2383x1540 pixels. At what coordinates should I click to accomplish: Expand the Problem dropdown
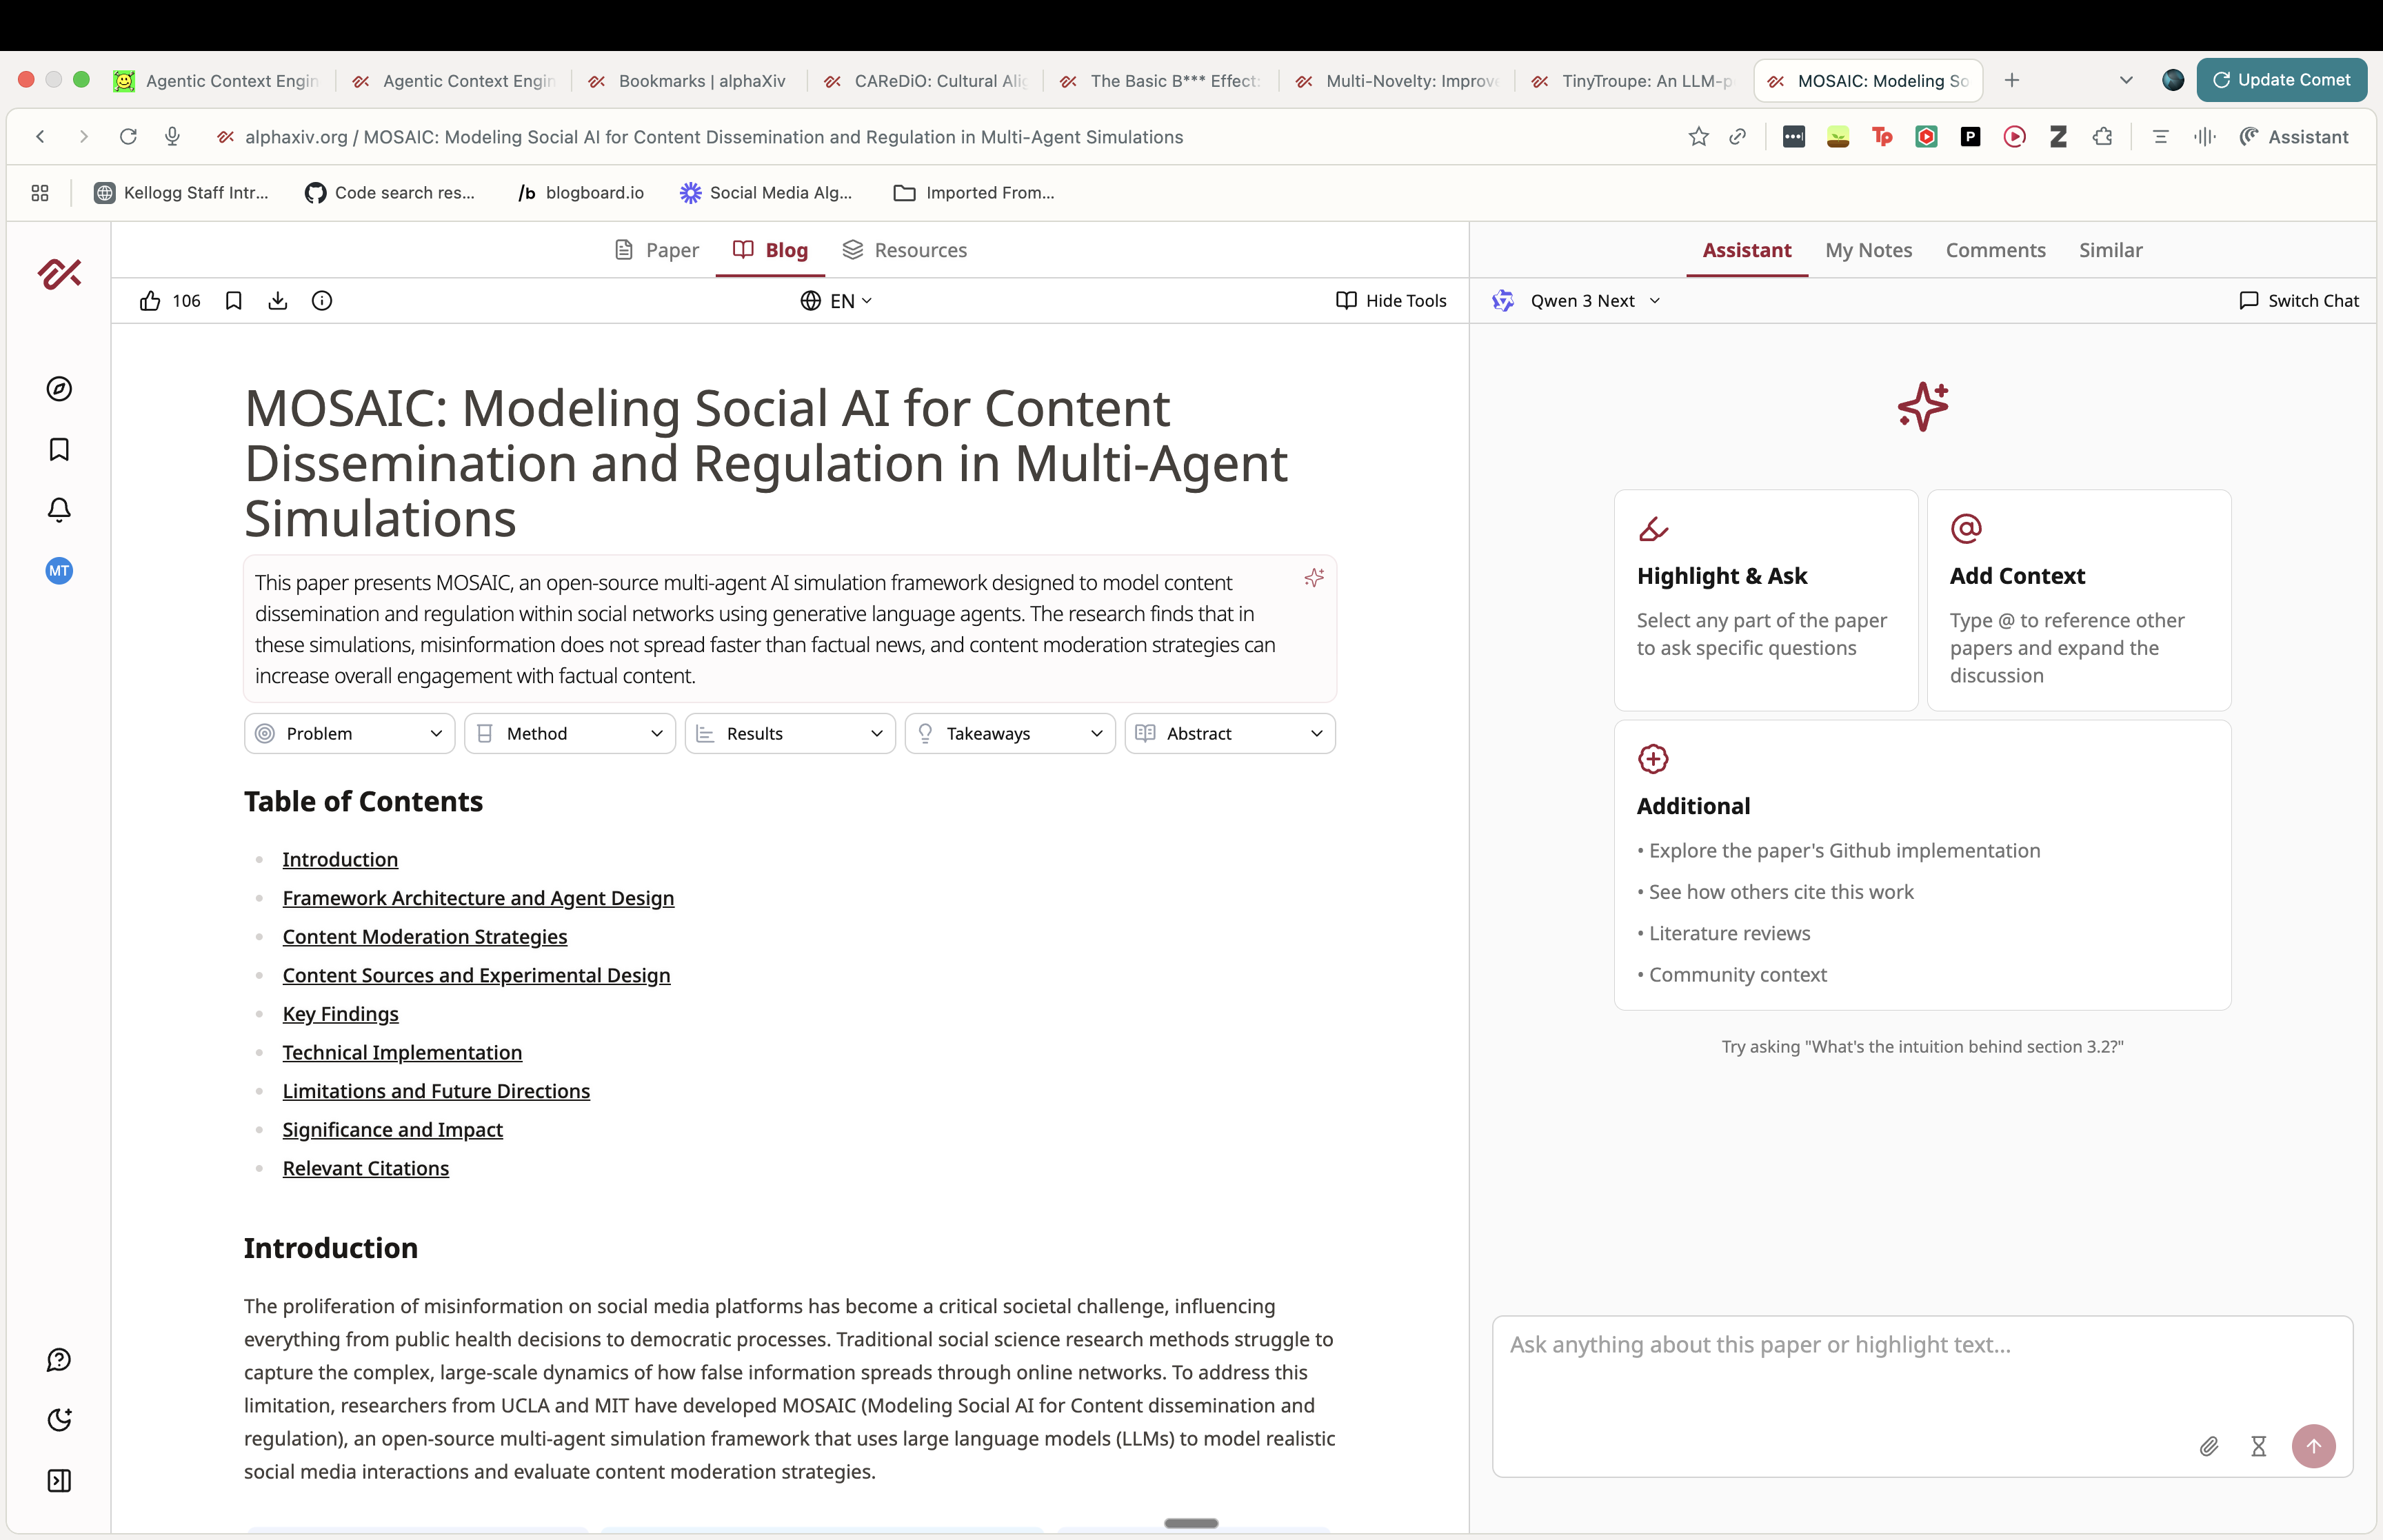pos(349,734)
